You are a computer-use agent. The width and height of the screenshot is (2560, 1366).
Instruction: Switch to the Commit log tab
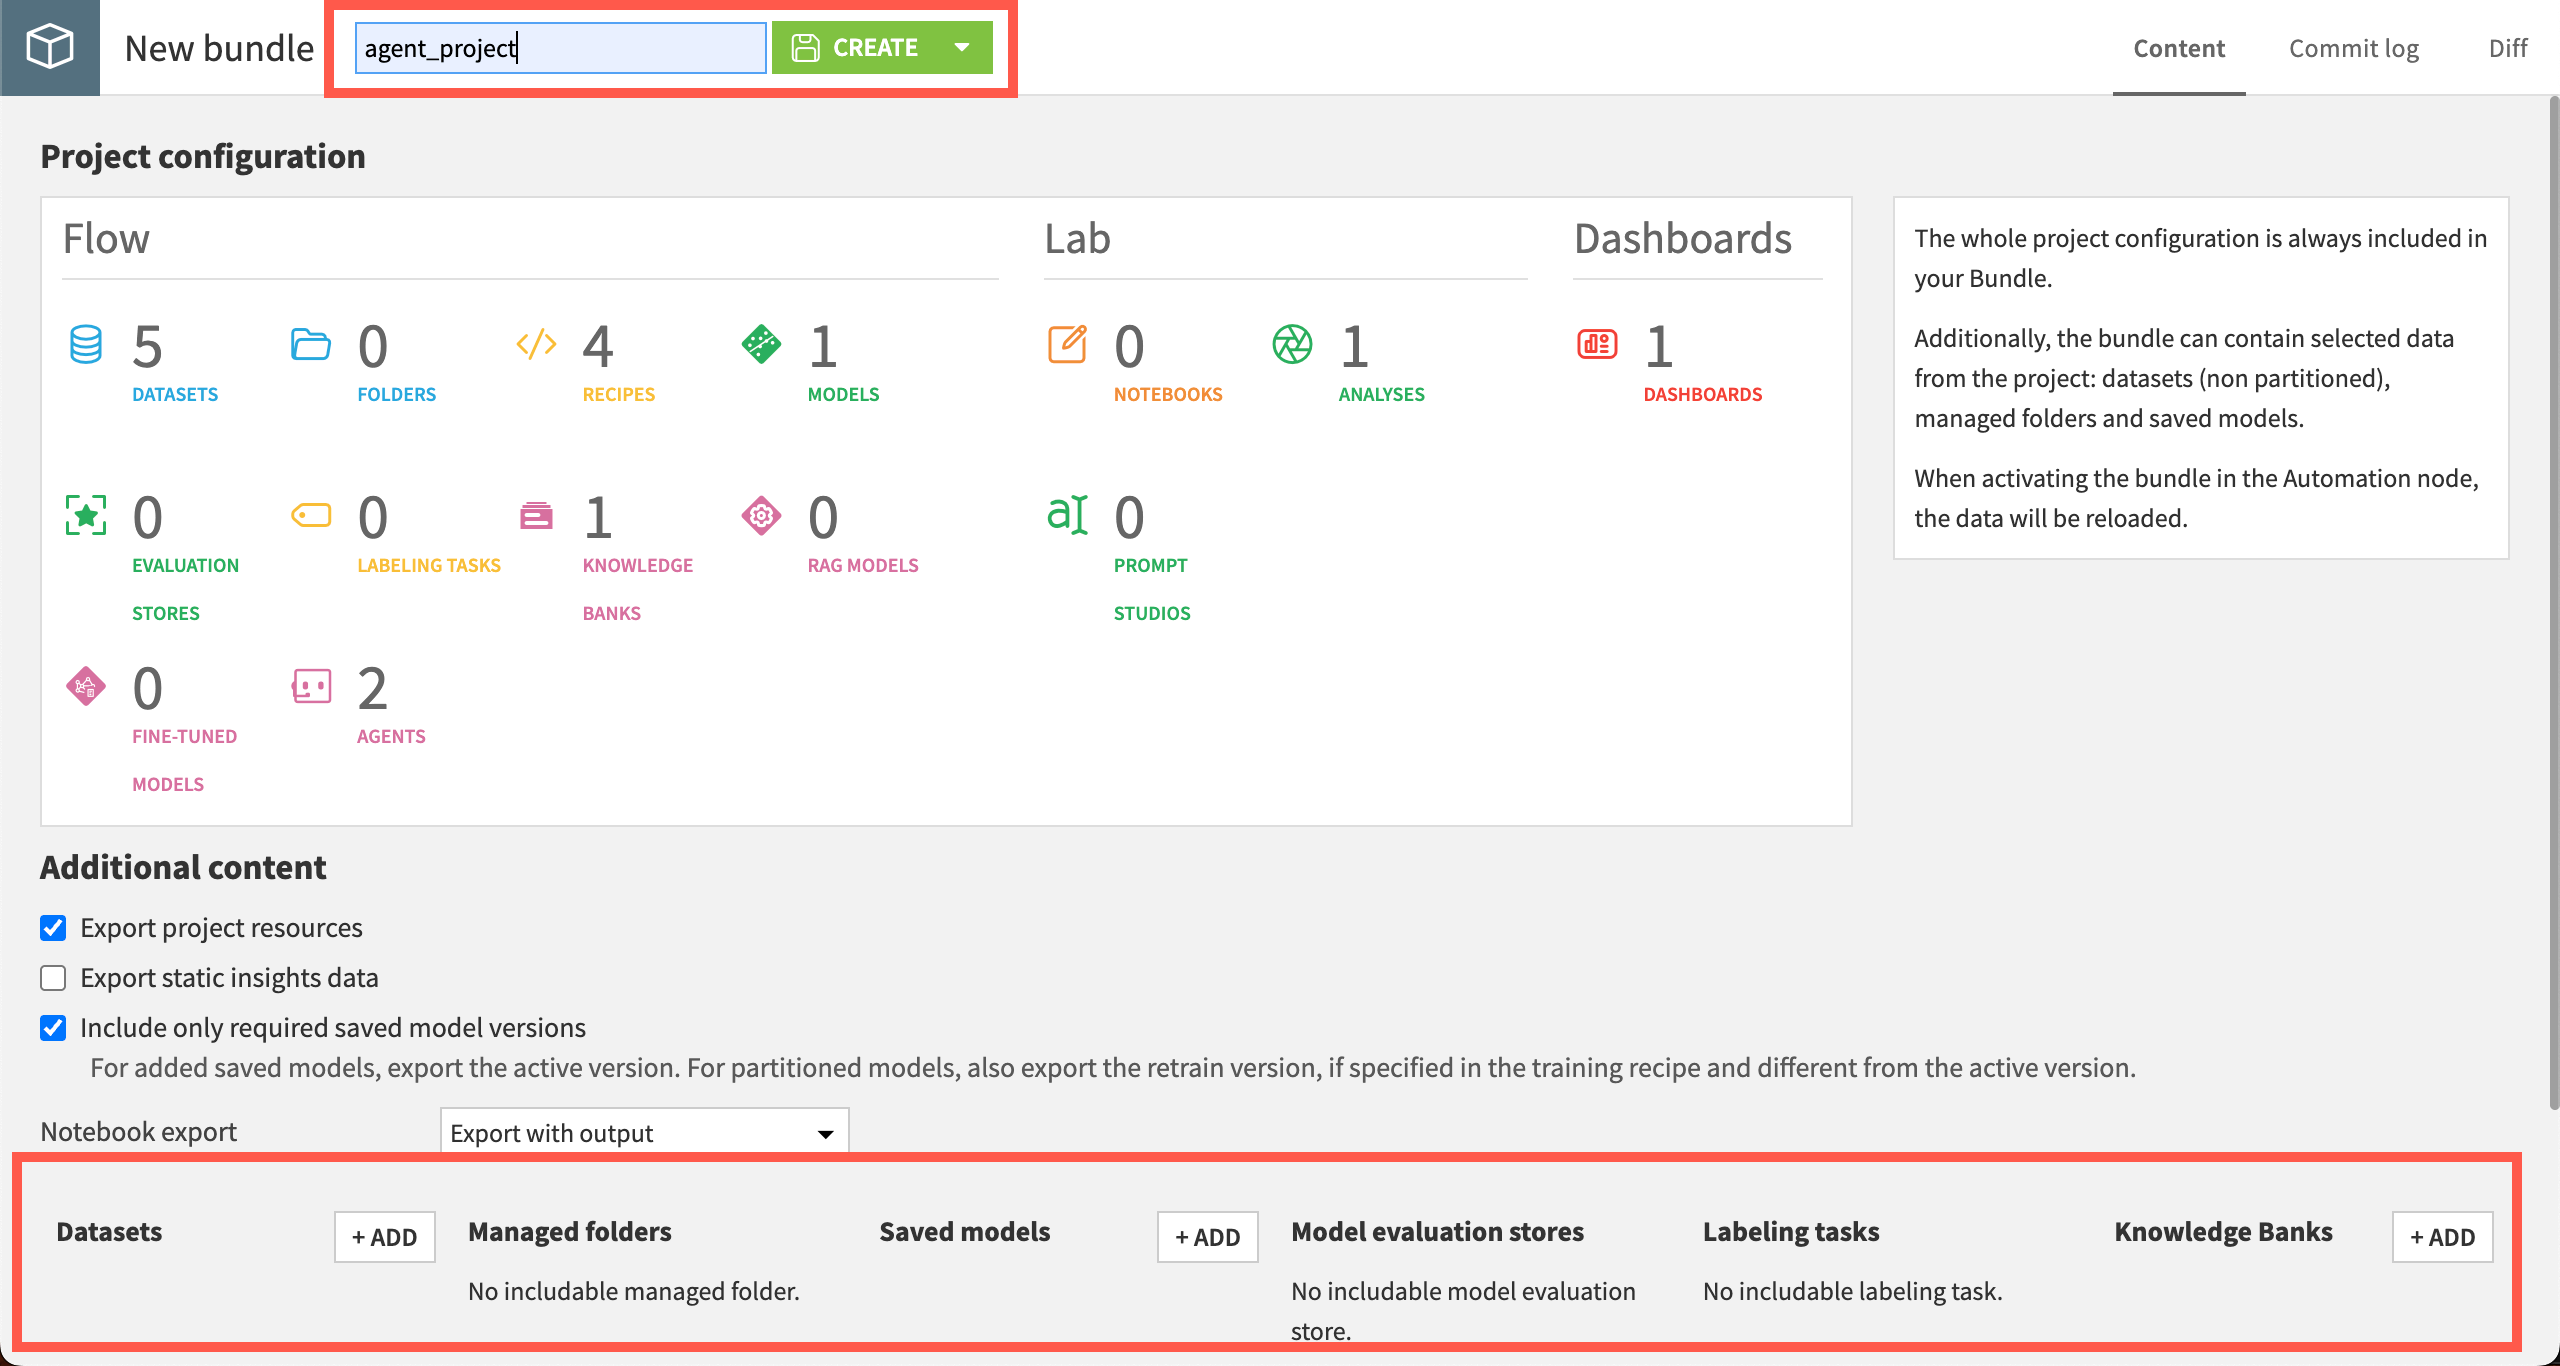click(2352, 47)
